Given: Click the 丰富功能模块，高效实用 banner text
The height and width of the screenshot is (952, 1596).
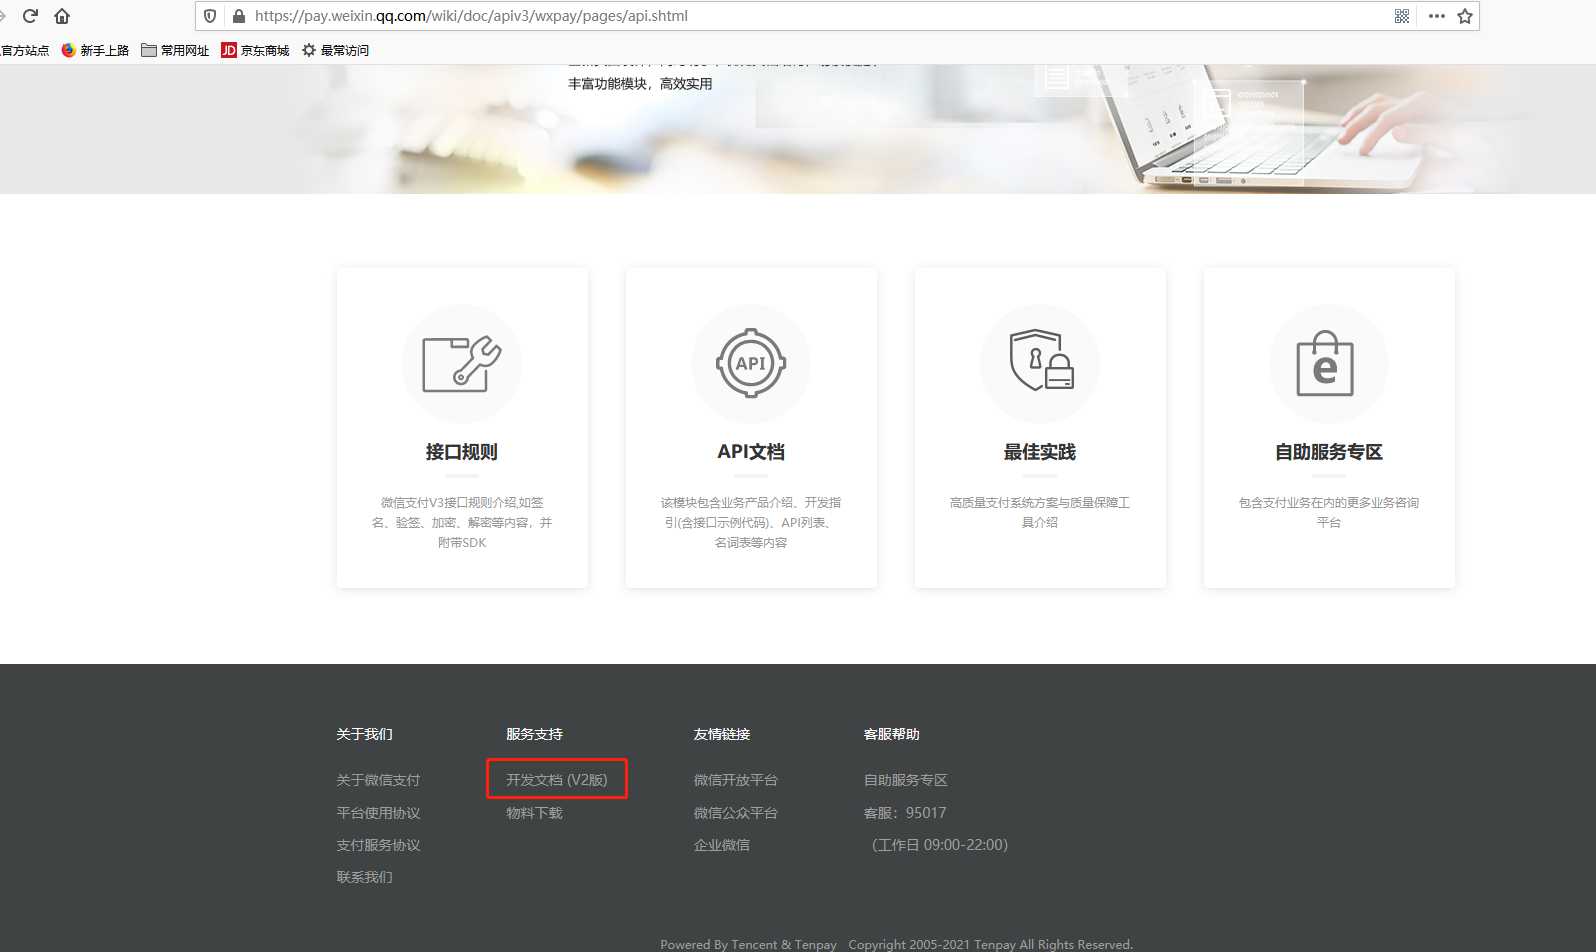Looking at the screenshot, I should [640, 84].
